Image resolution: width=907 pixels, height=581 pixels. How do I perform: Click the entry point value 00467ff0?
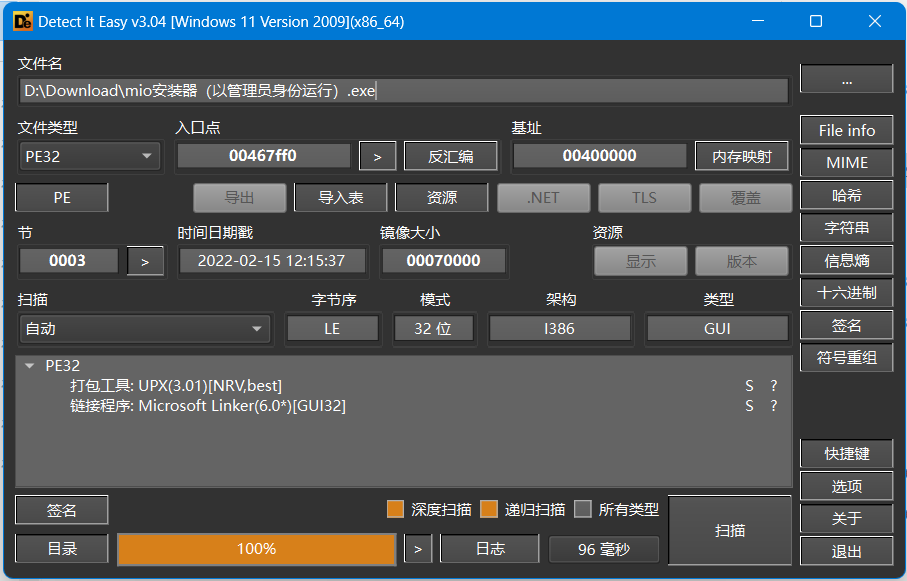pyautogui.click(x=263, y=156)
